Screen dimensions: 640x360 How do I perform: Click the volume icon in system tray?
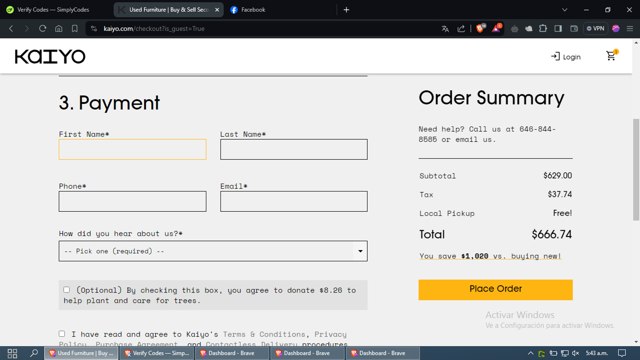[x=576, y=353]
